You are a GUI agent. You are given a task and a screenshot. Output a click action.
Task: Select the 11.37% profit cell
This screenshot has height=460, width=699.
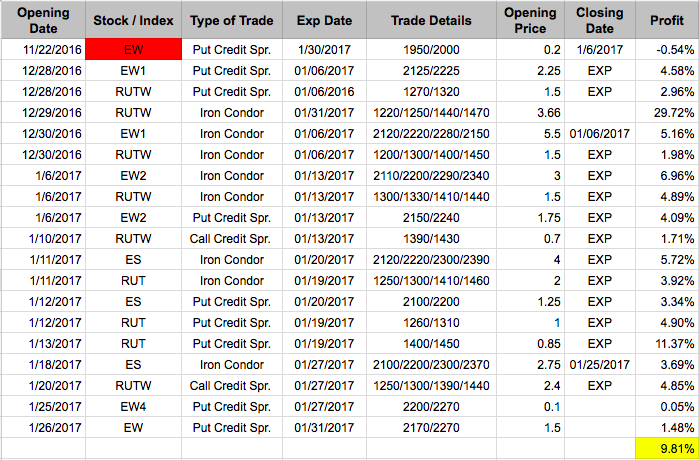667,343
